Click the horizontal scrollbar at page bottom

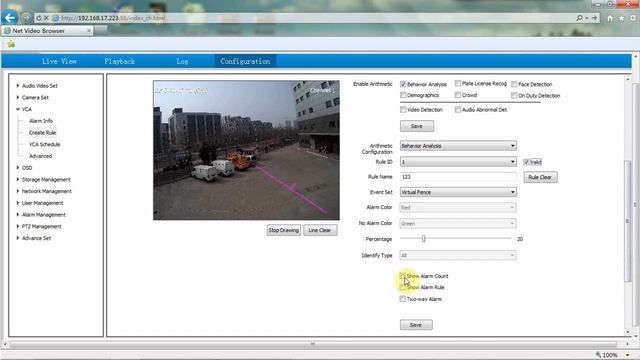(x=313, y=344)
